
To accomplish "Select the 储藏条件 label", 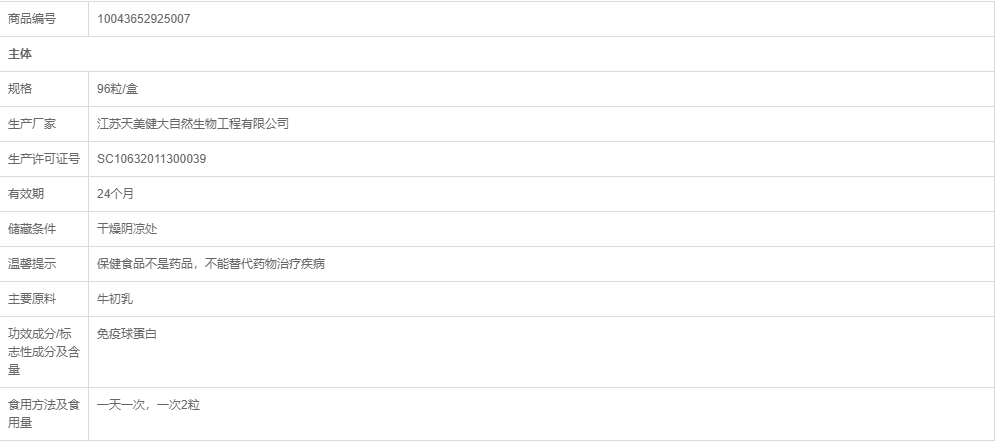I will [x=32, y=229].
